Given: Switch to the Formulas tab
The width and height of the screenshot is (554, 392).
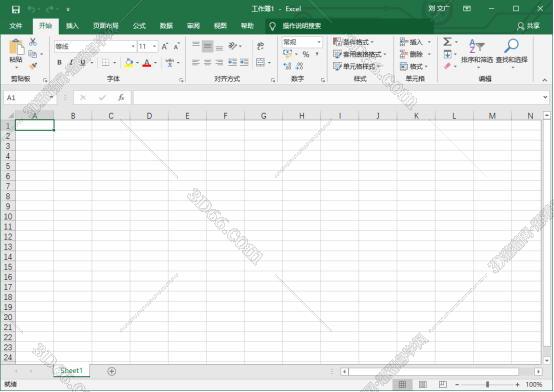Looking at the screenshot, I should [139, 26].
